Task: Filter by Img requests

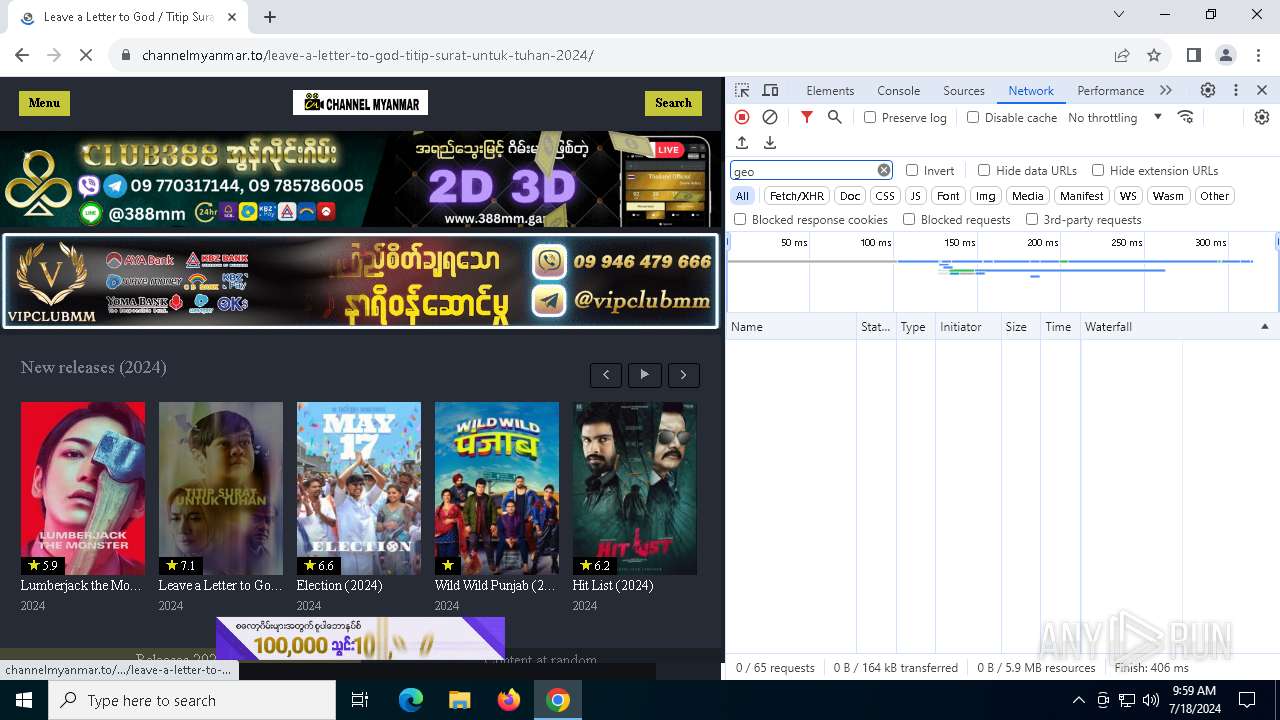Action: pos(986,196)
